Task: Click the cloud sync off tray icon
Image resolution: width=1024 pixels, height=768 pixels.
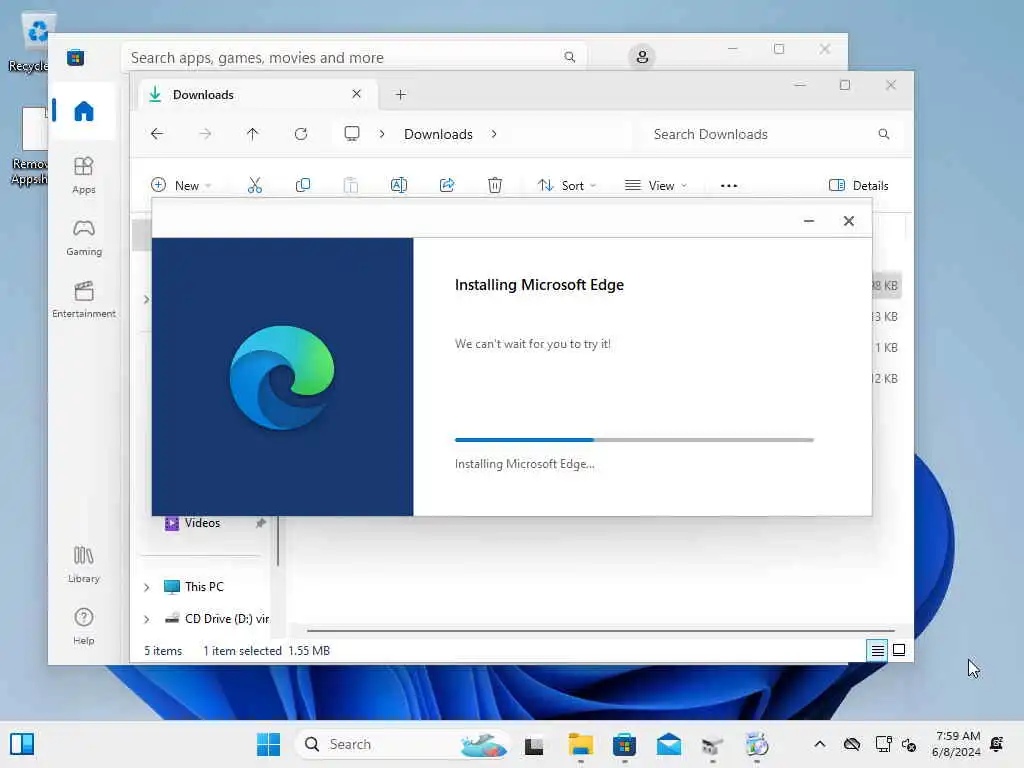Action: click(x=852, y=744)
